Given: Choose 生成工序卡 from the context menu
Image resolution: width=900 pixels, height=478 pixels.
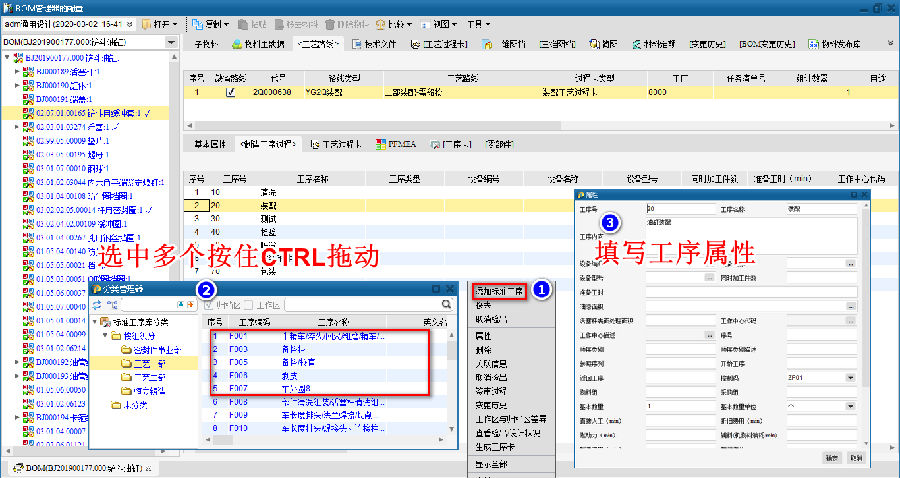Looking at the screenshot, I should pos(495,448).
